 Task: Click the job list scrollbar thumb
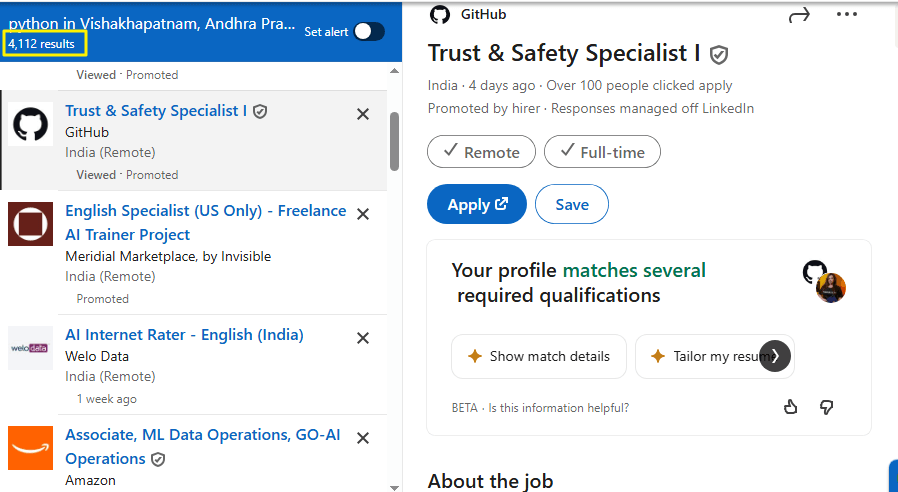[394, 141]
